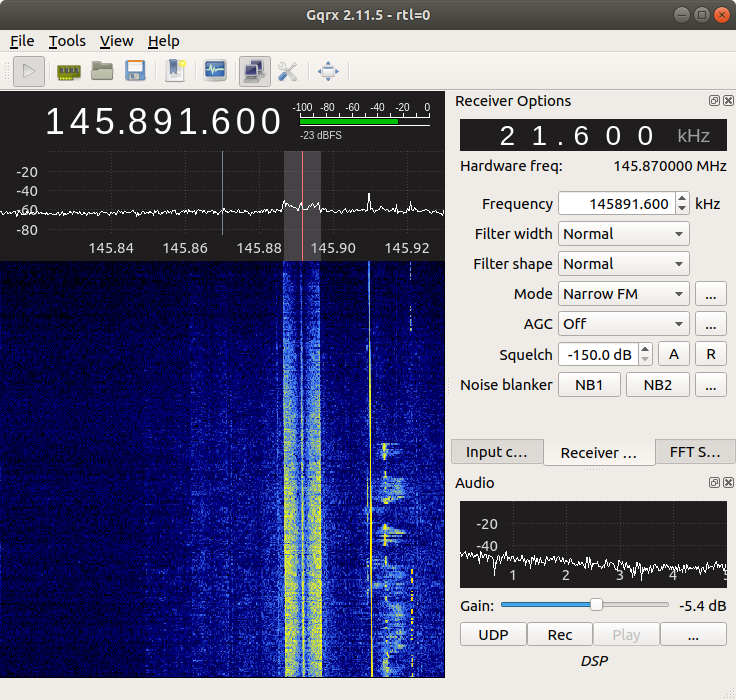Click the squelch reset button R
This screenshot has height=700, width=736.
711,354
